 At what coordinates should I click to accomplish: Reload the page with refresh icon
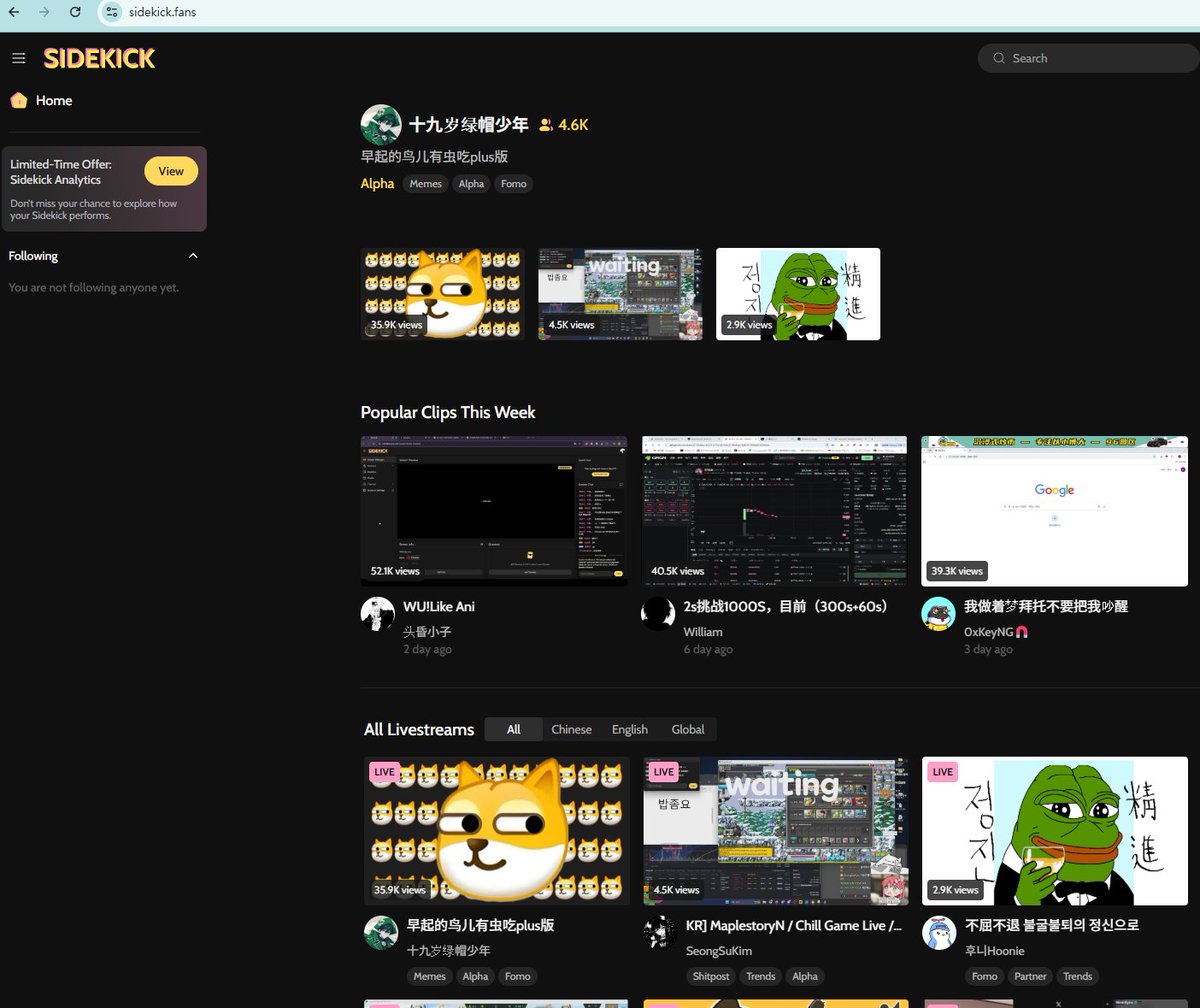(x=75, y=12)
